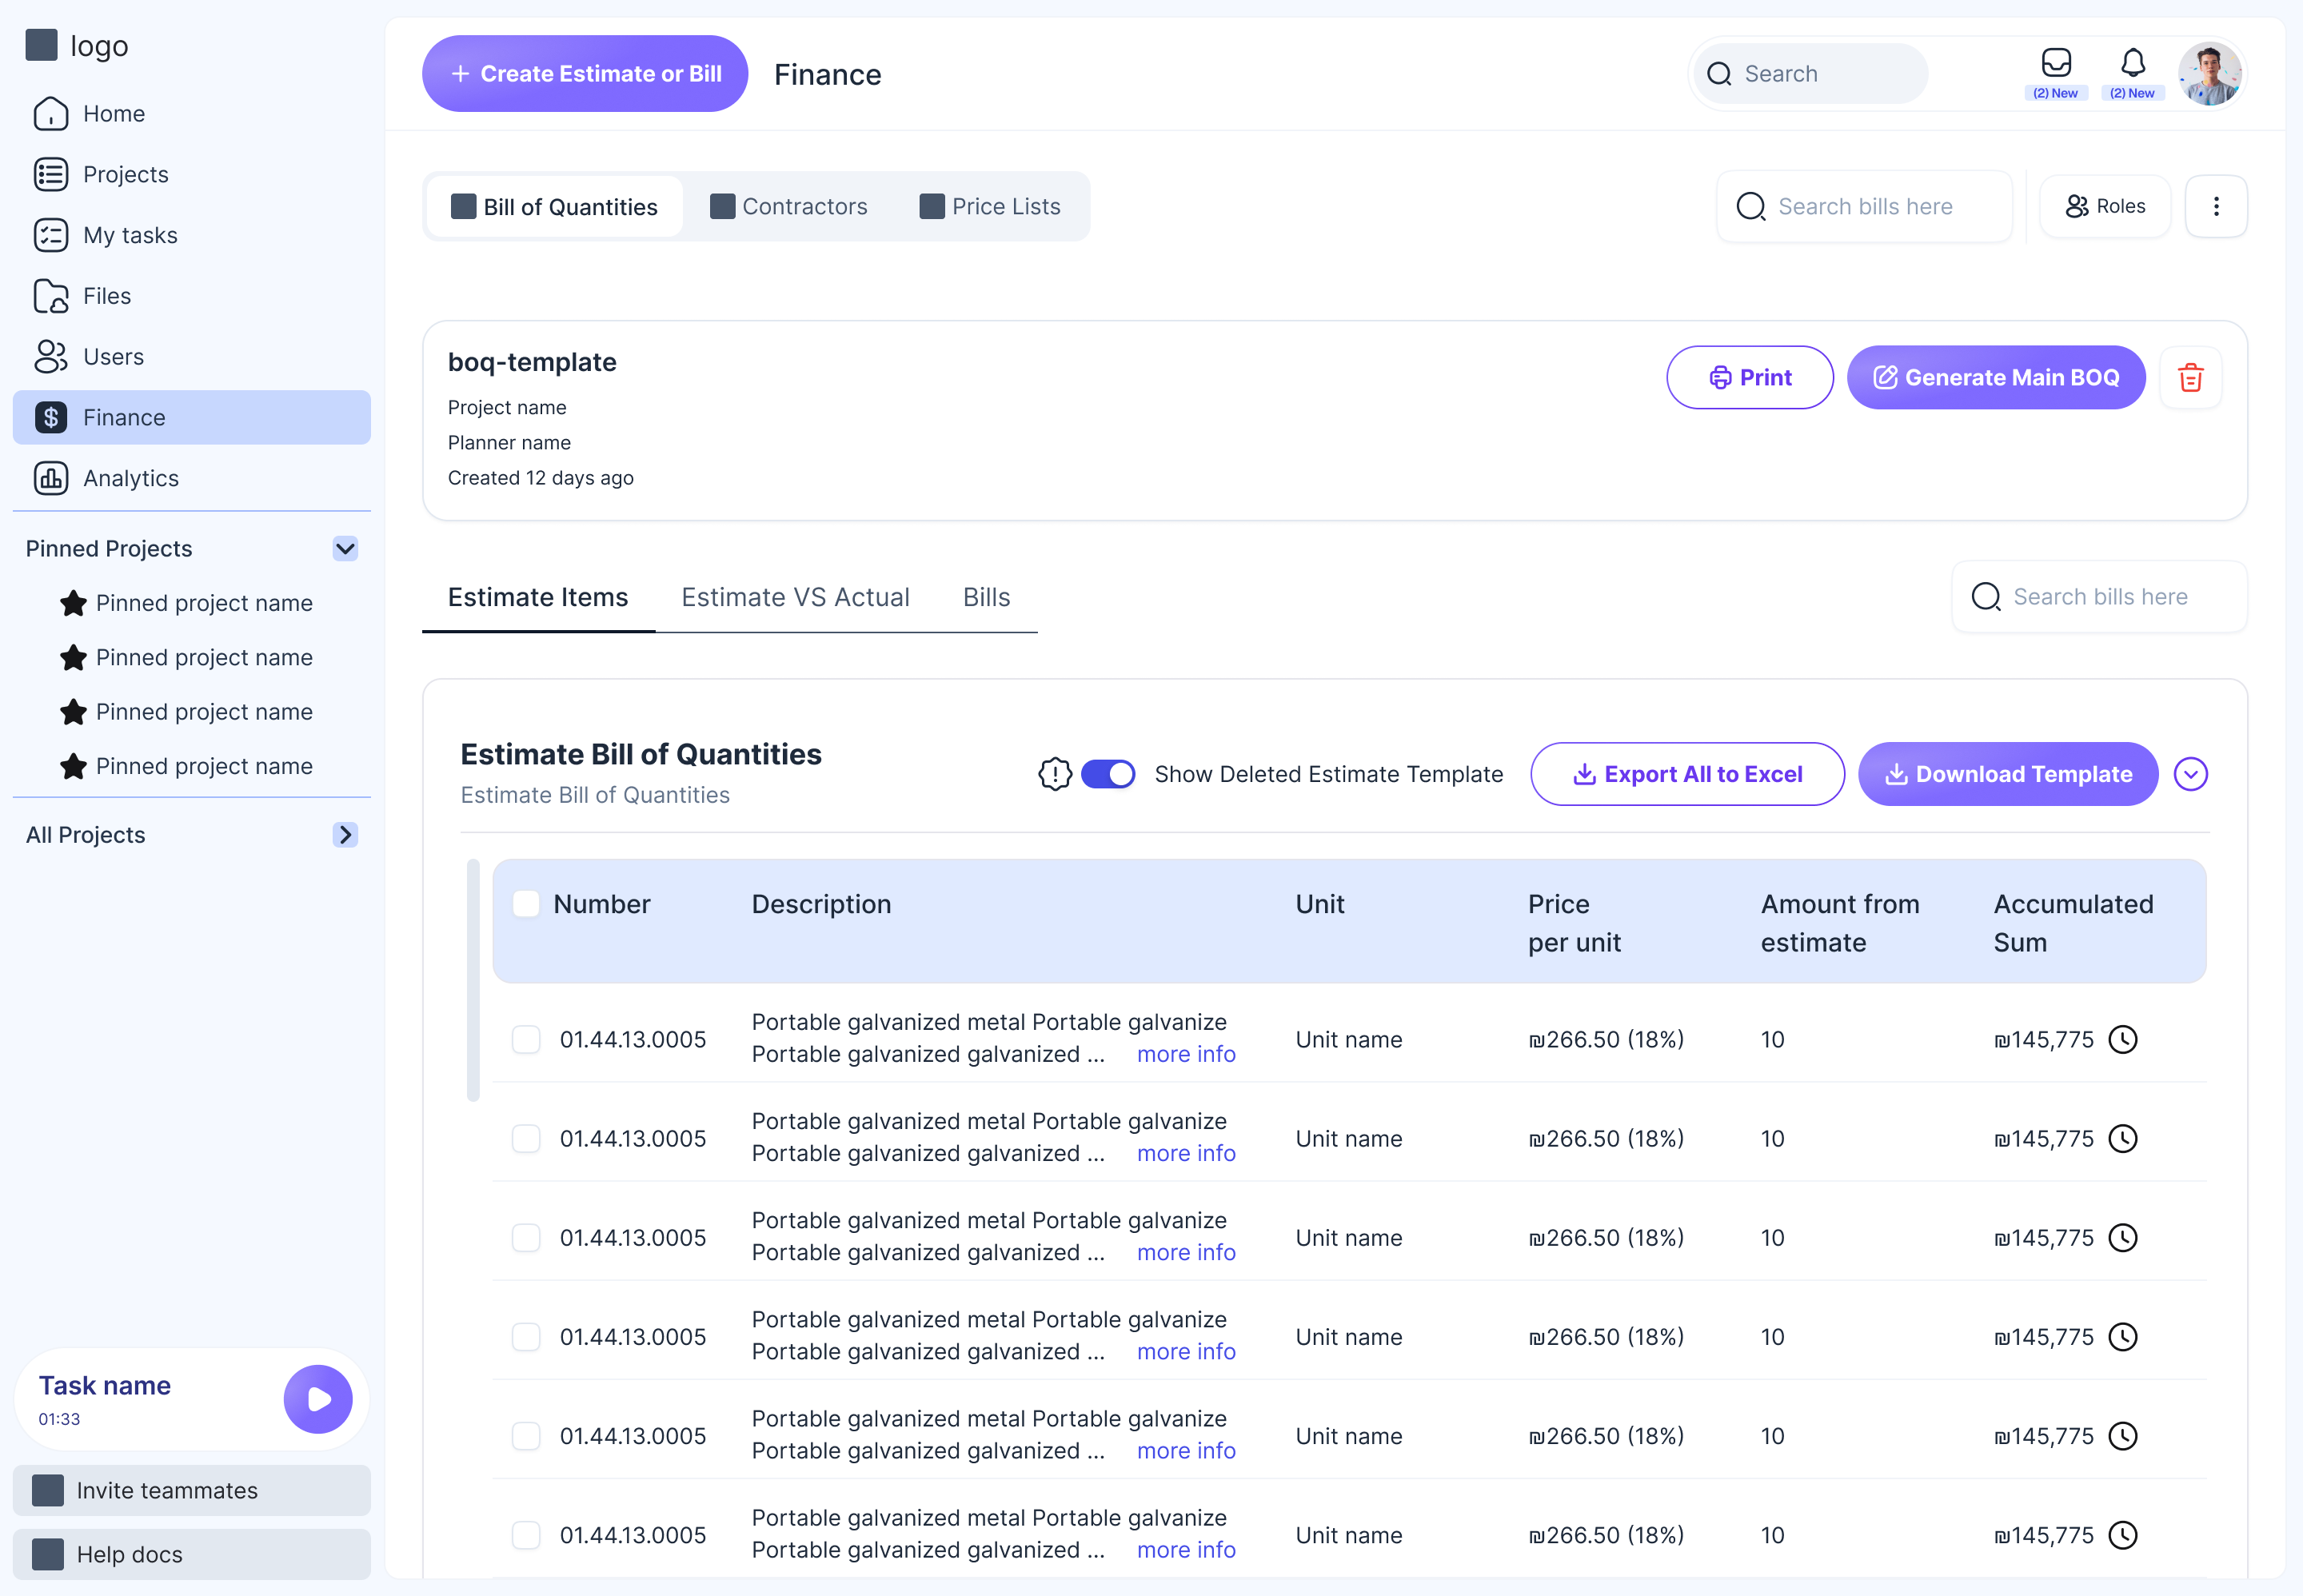Collapse the Pinned Projects section
The width and height of the screenshot is (2303, 1596).
345,549
